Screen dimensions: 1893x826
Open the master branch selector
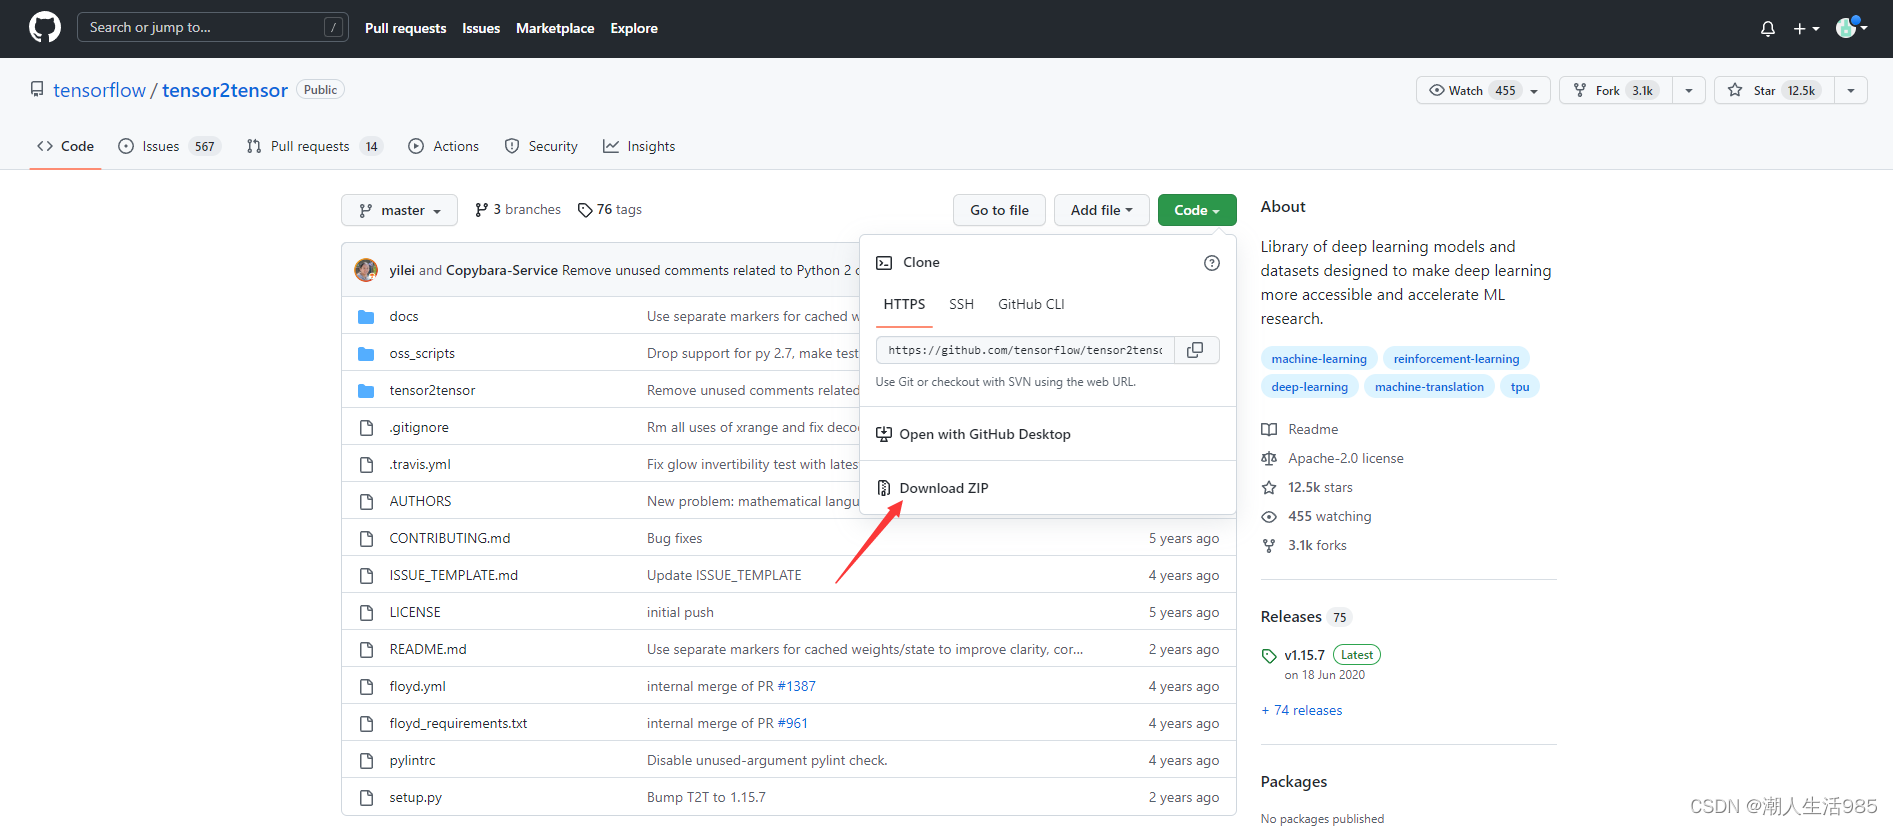(399, 210)
